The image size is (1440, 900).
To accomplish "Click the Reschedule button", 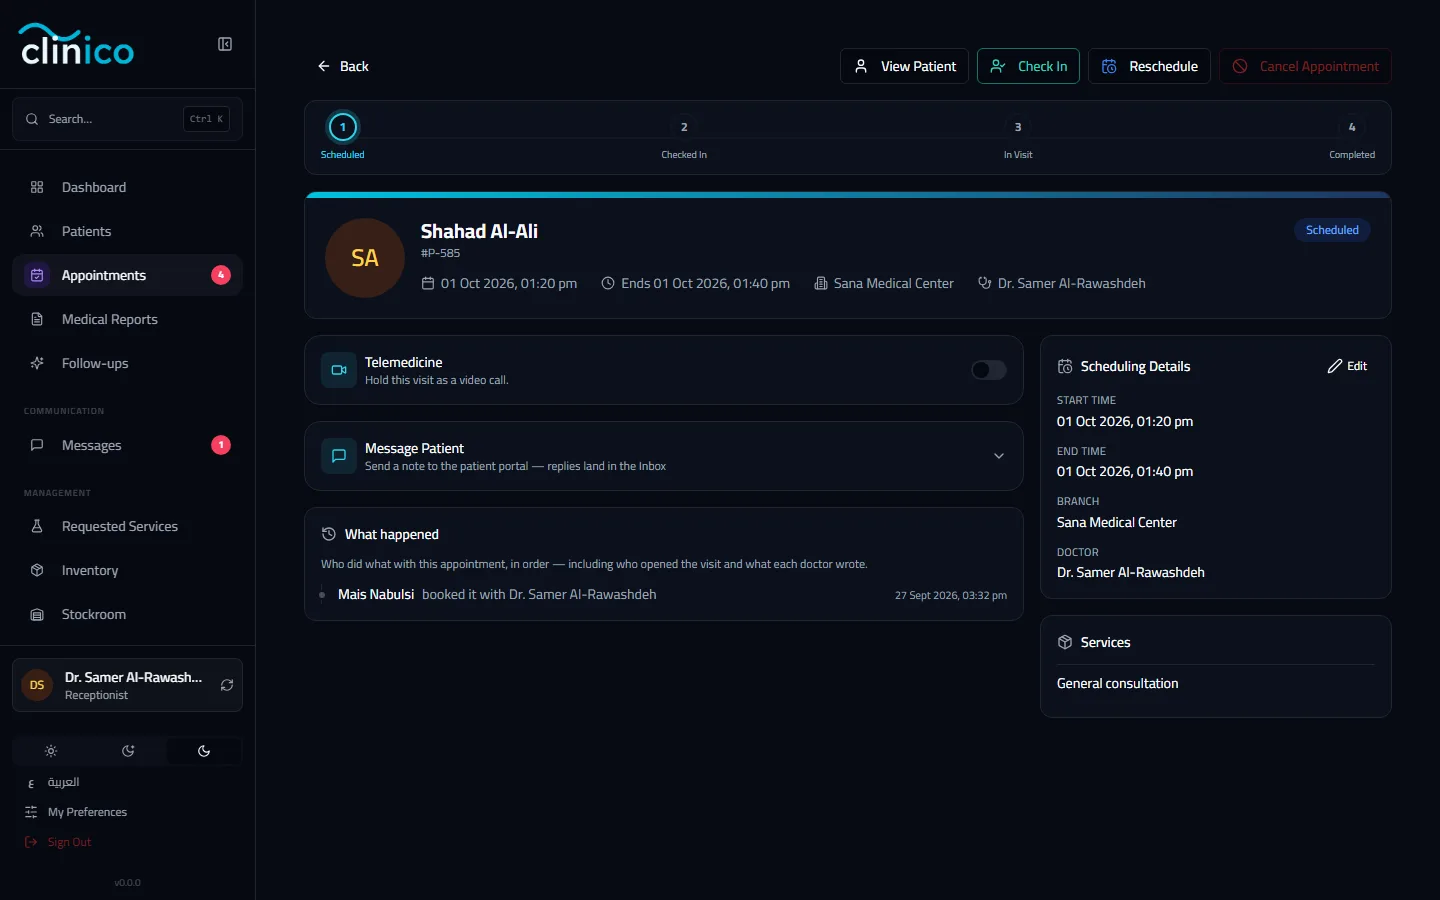I will click(x=1149, y=66).
